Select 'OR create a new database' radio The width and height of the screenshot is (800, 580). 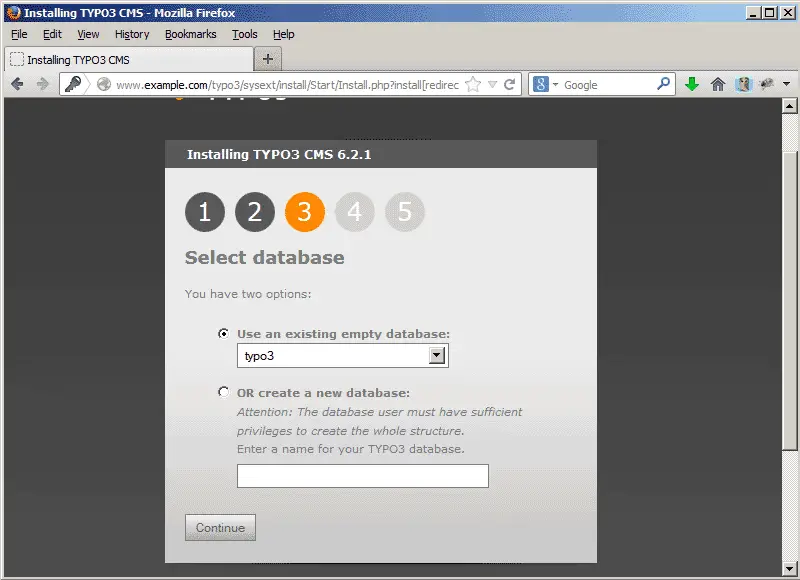(x=223, y=392)
